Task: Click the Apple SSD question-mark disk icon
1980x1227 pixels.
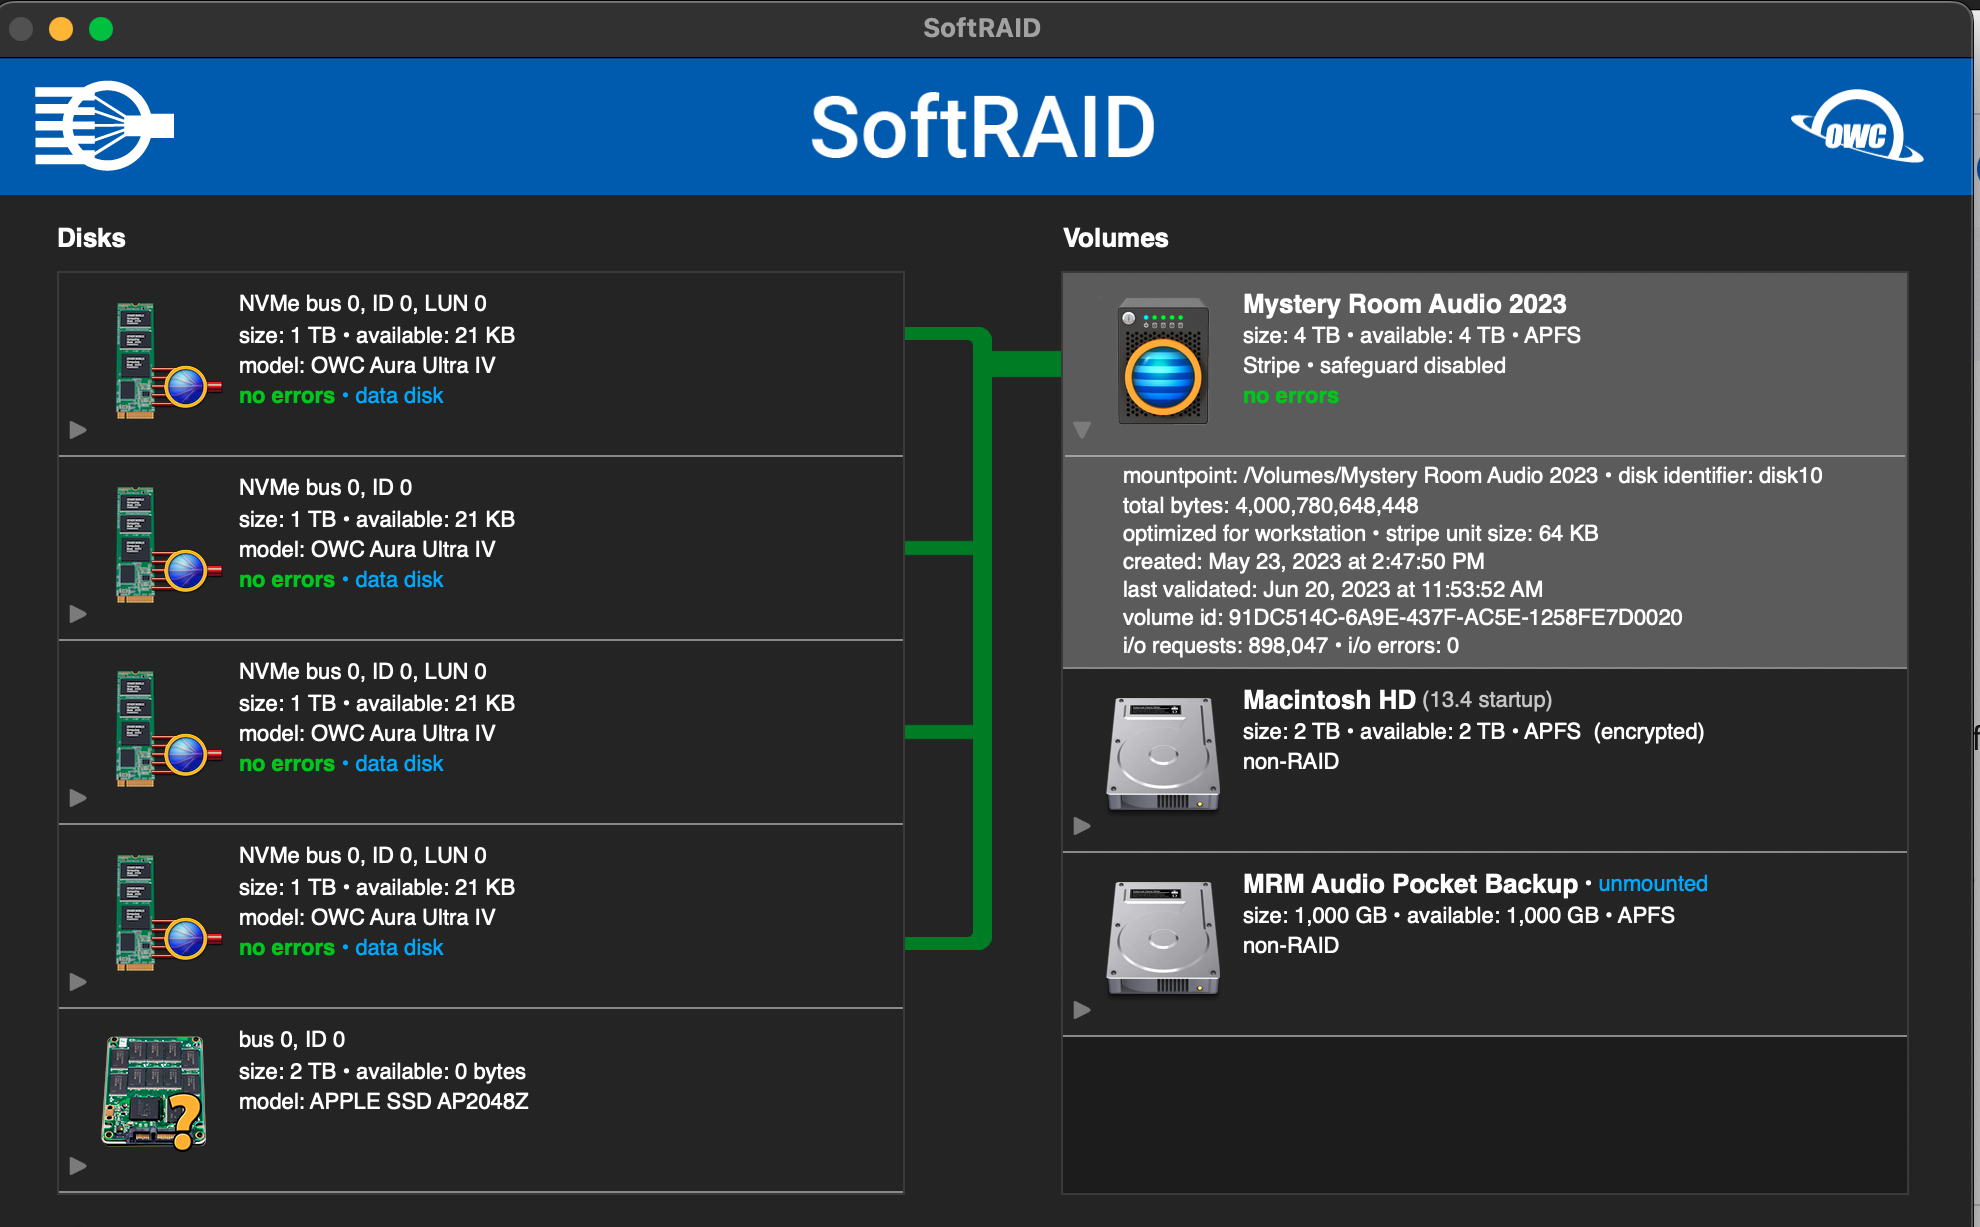Action: [x=154, y=1092]
